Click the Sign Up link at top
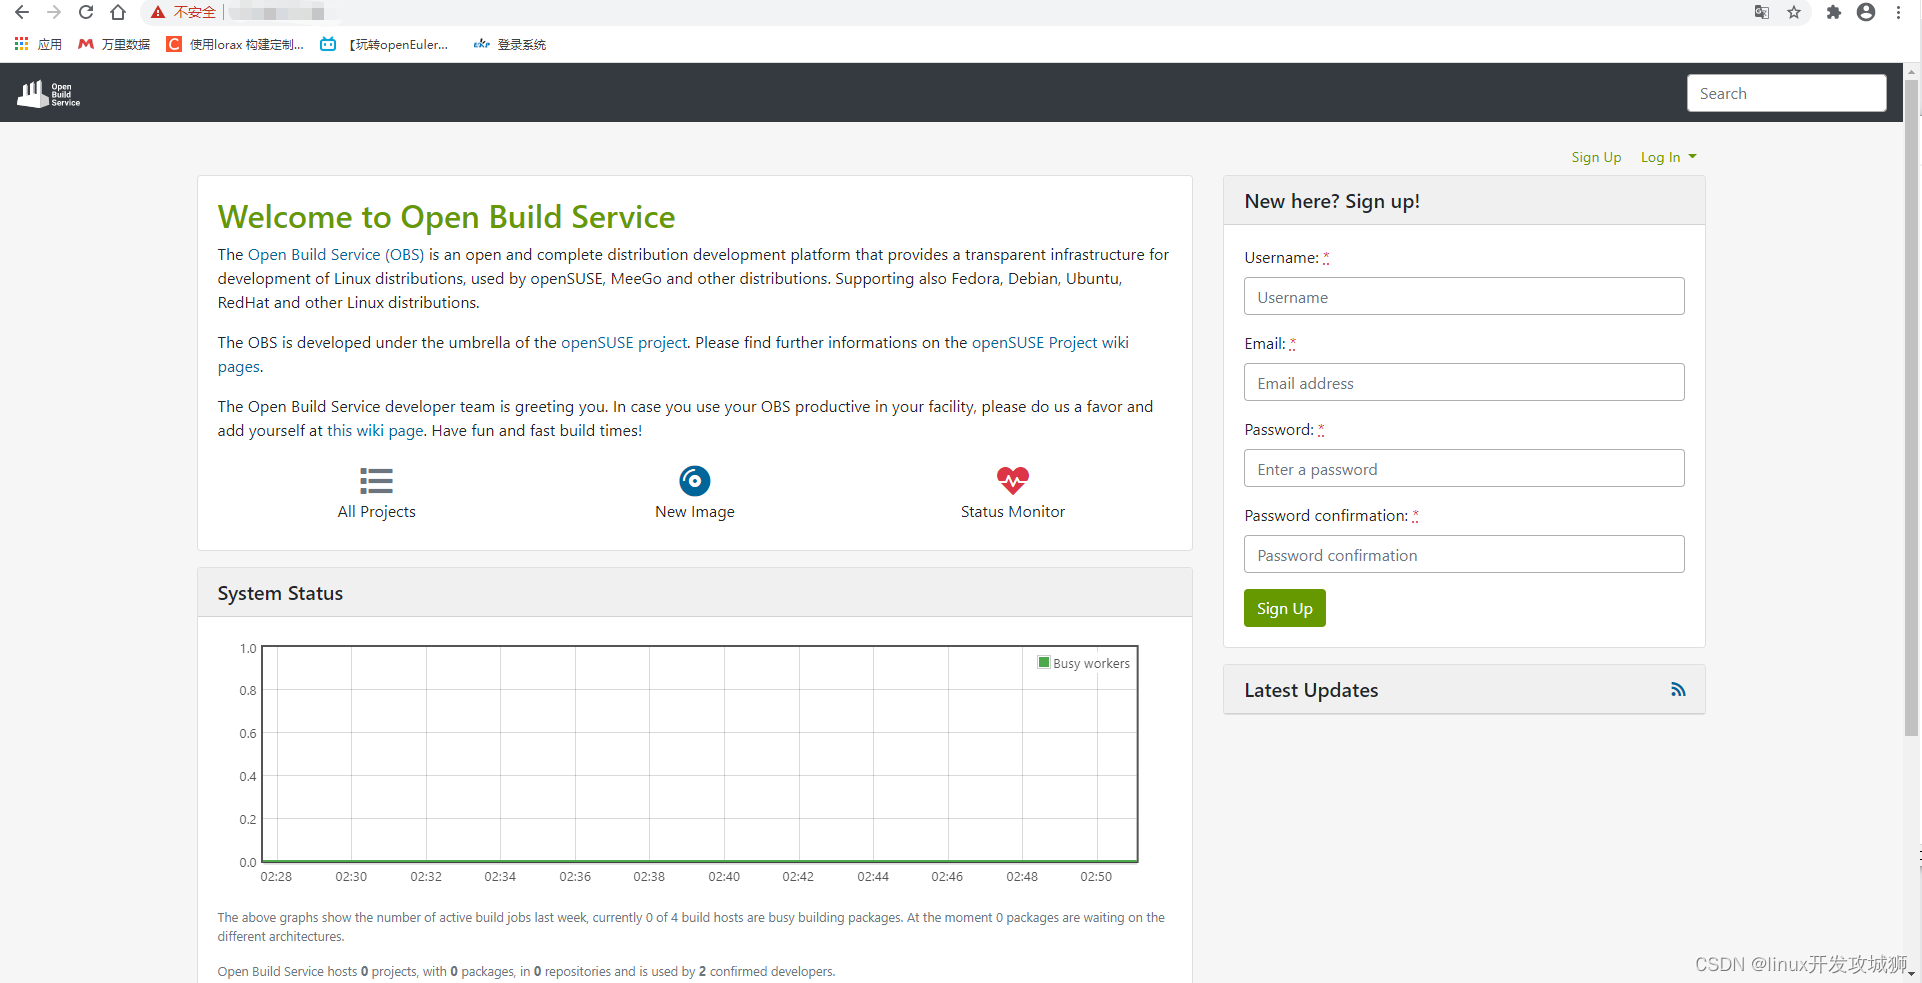1922x983 pixels. tap(1596, 157)
